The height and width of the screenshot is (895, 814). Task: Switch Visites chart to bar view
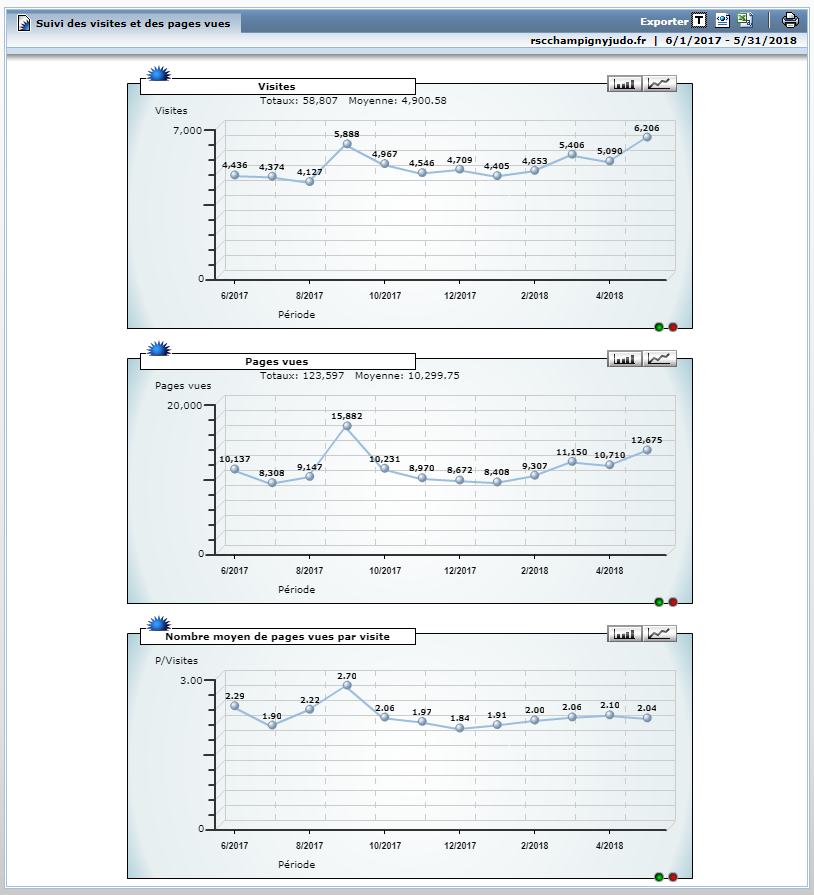[624, 84]
